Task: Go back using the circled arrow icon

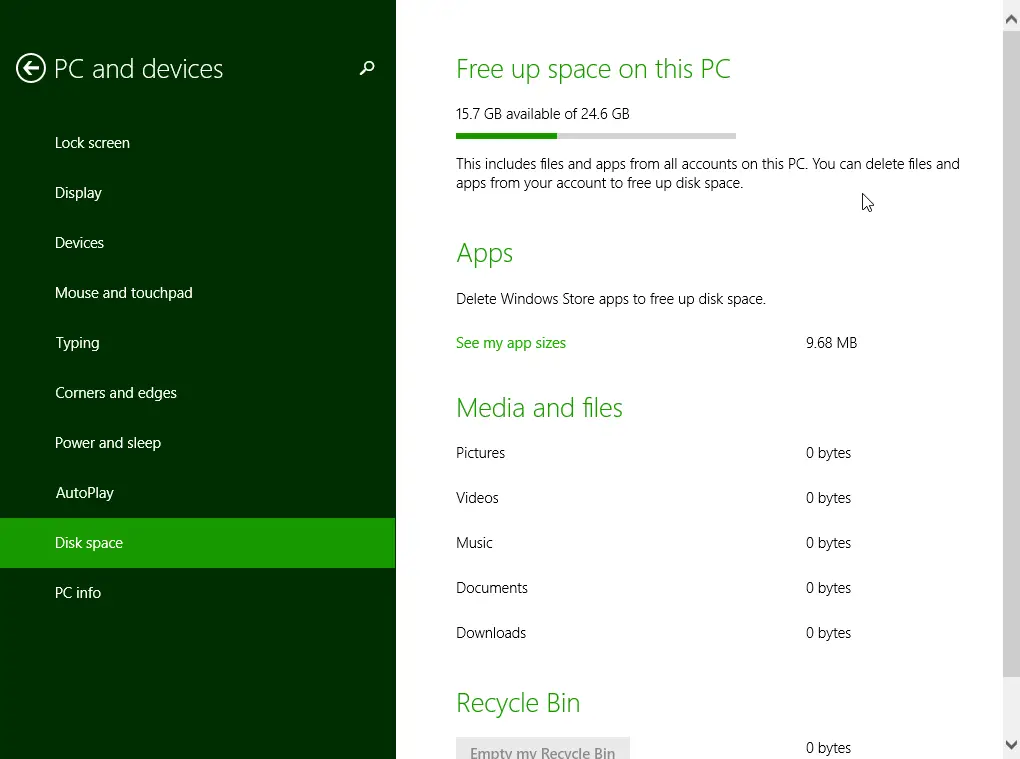Action: (x=31, y=68)
